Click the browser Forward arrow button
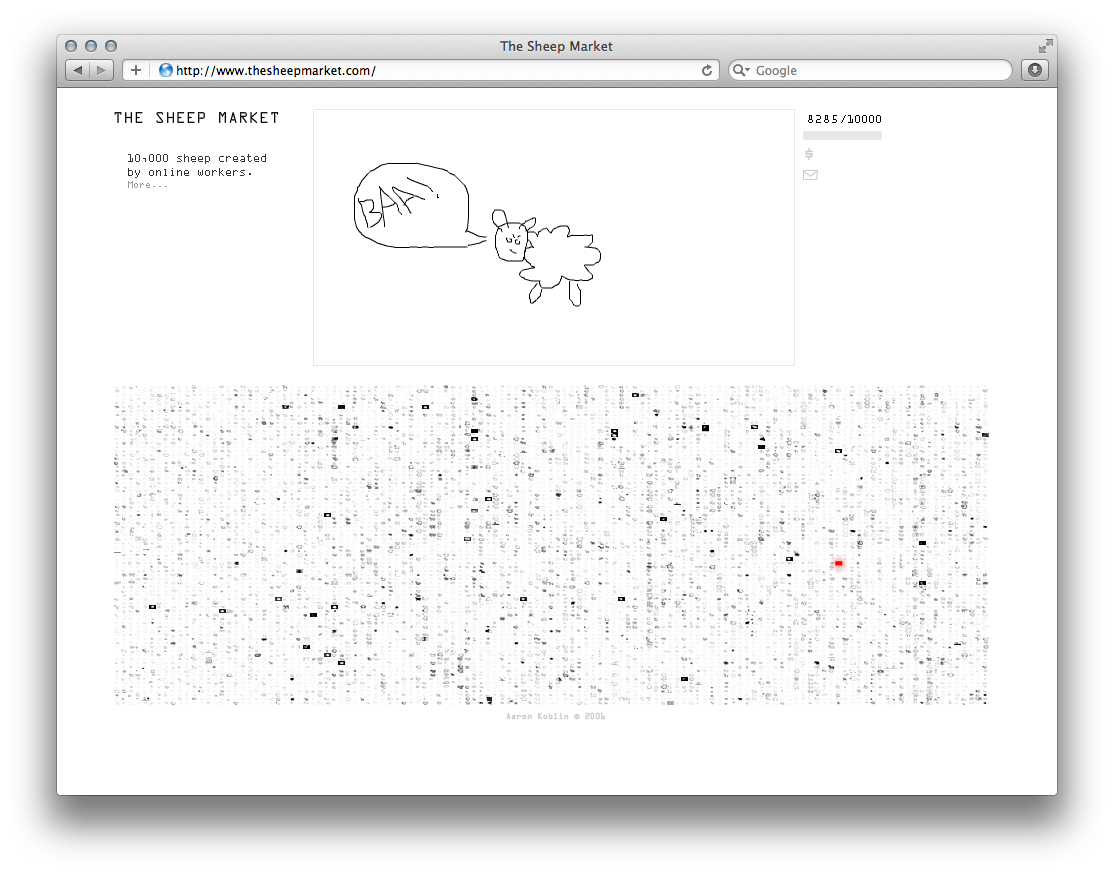The image size is (1114, 874). [102, 70]
